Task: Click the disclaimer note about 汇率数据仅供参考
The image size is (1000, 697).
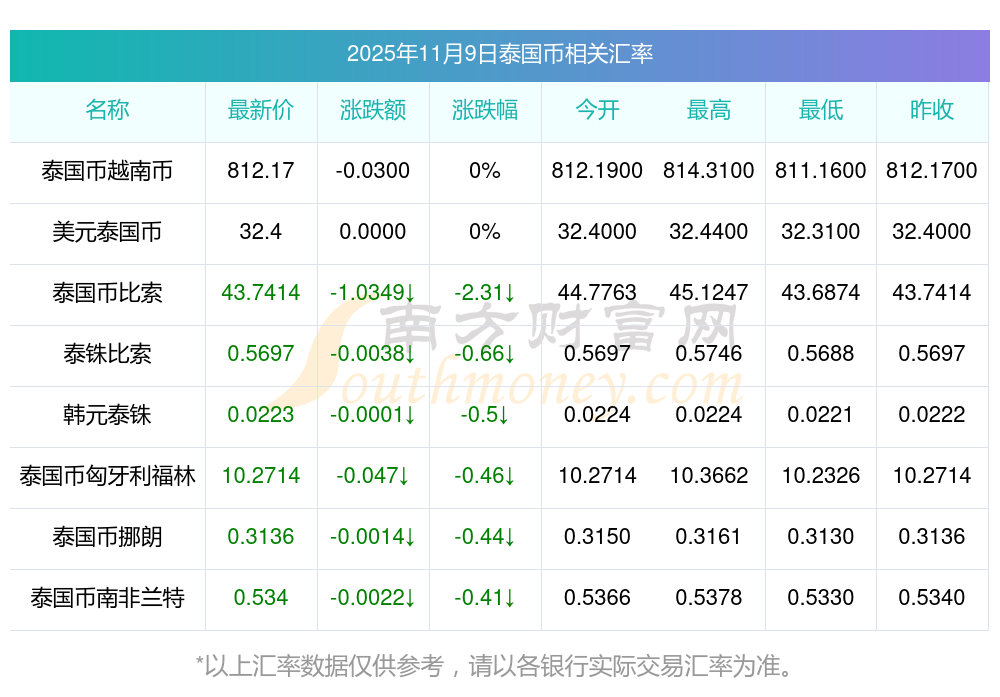Action: (495, 666)
